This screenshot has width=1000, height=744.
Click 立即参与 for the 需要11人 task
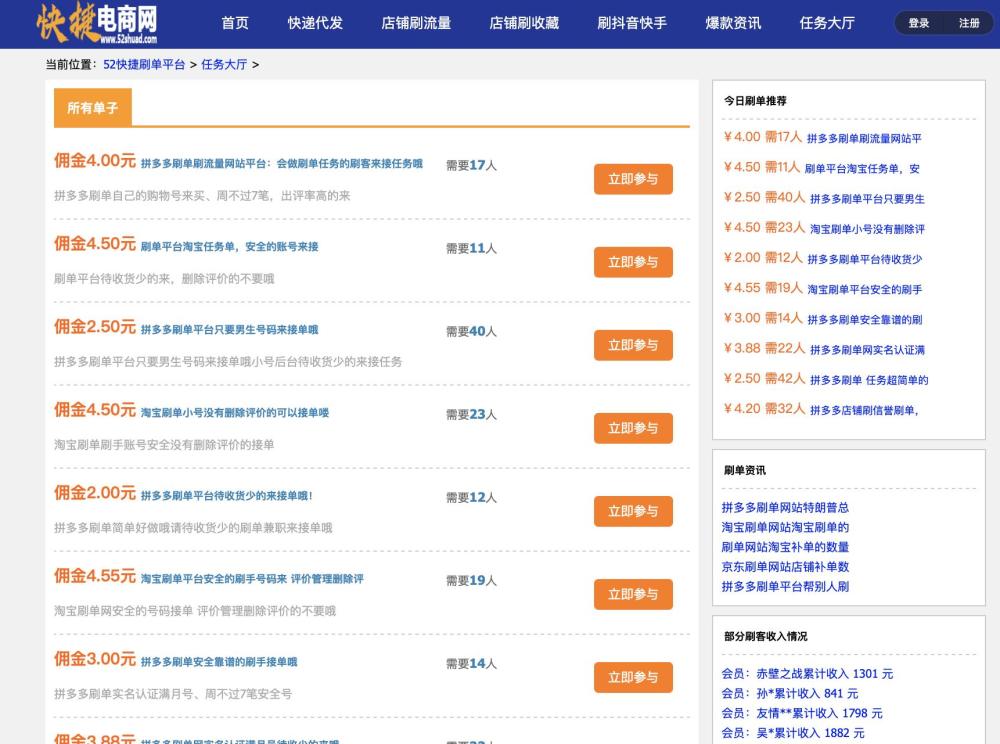pyautogui.click(x=633, y=261)
